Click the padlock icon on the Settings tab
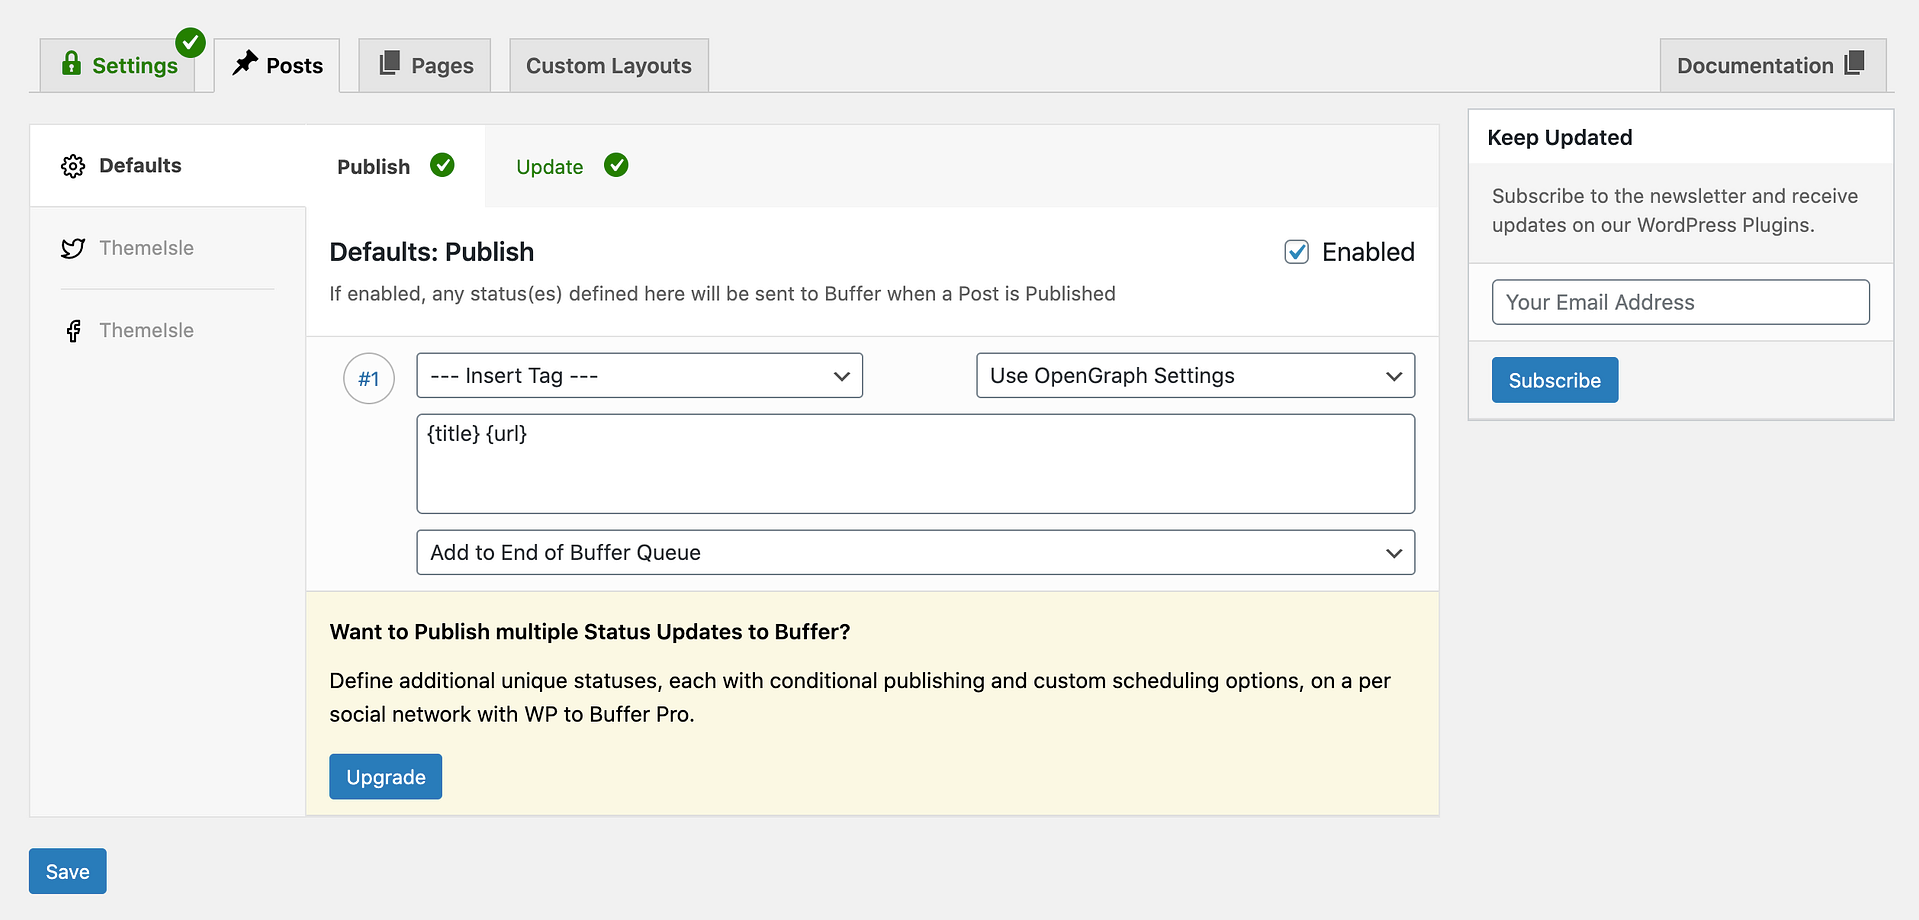This screenshot has height=920, width=1919. (x=70, y=64)
